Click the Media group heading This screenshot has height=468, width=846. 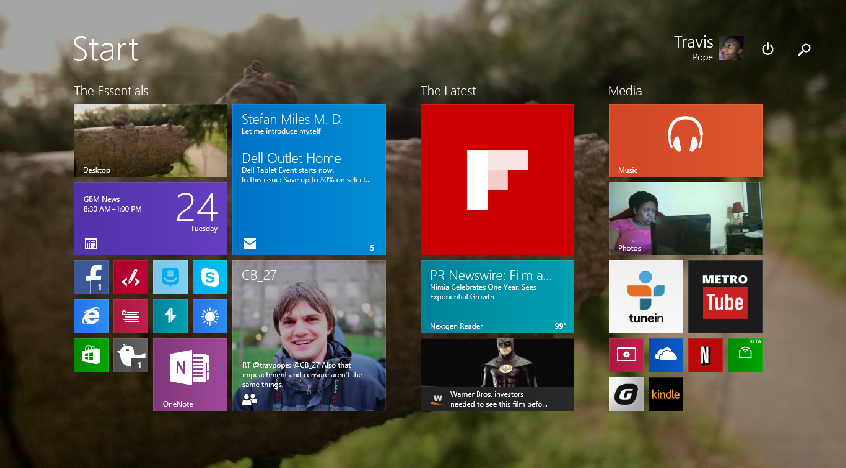[625, 90]
